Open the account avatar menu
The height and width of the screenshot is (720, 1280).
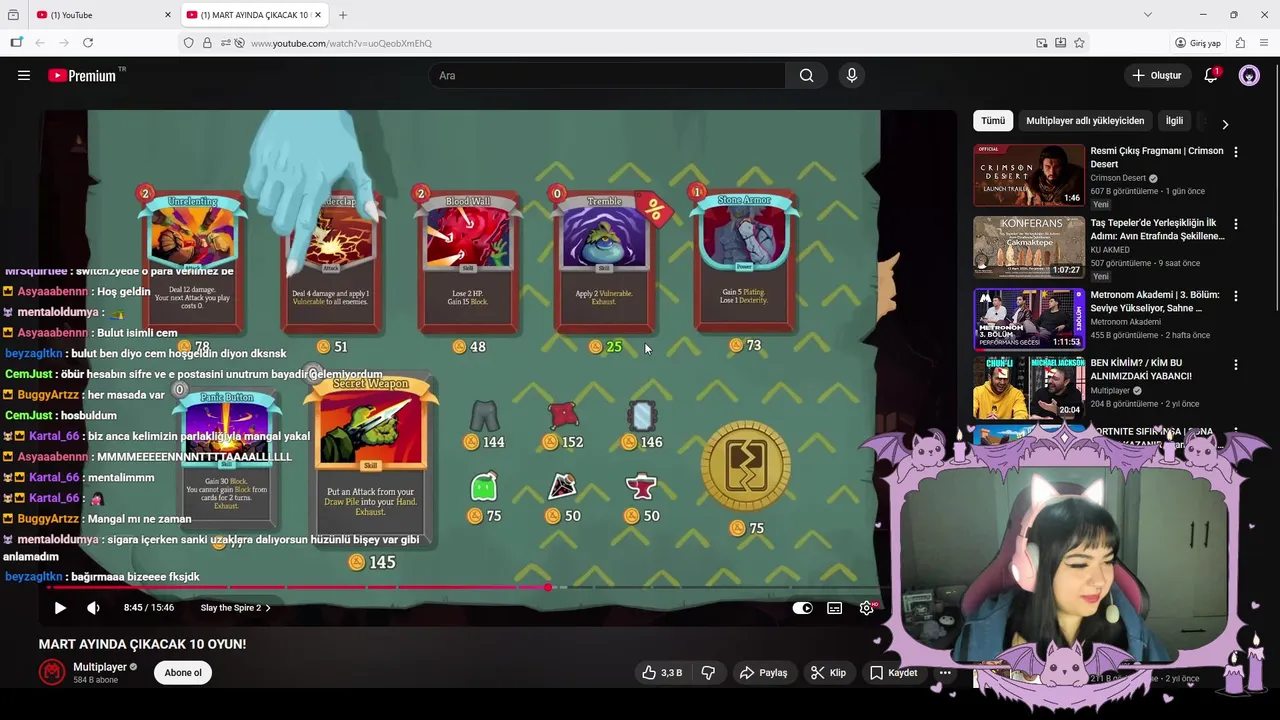click(x=1249, y=75)
